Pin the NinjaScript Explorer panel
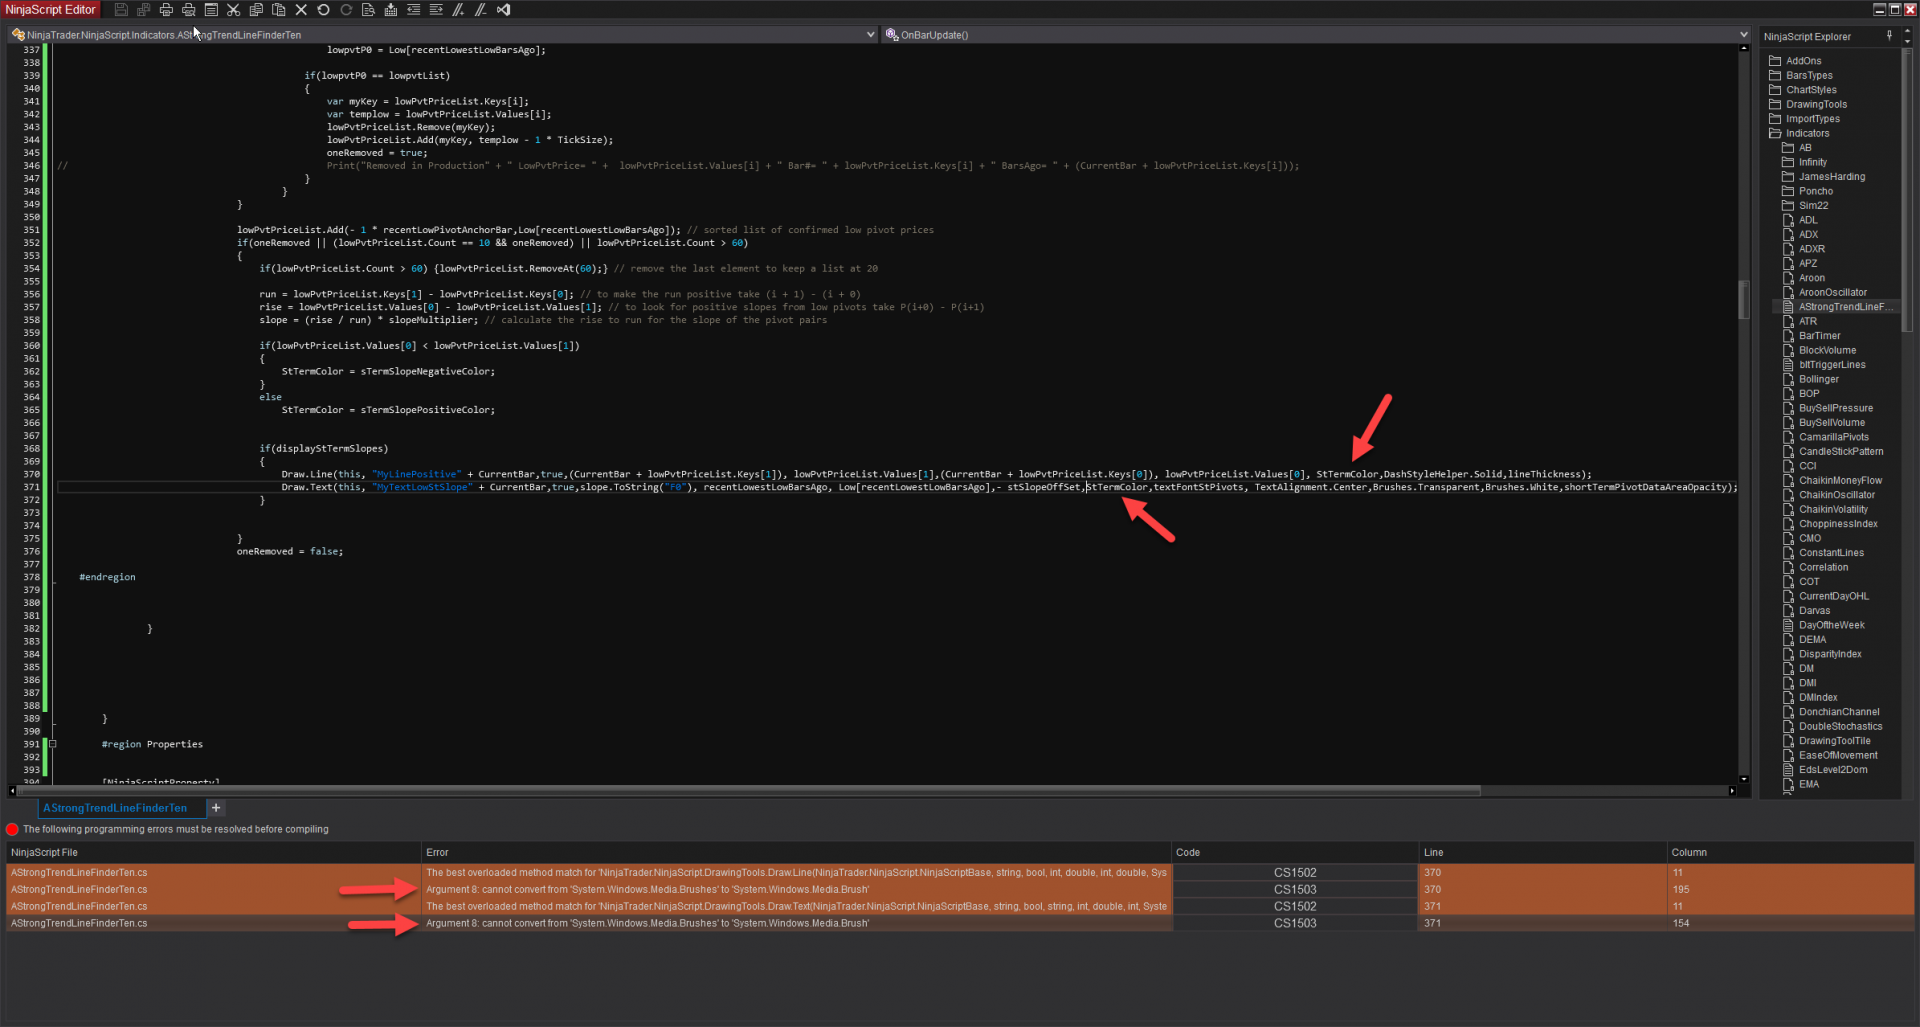1920x1027 pixels. click(1889, 36)
